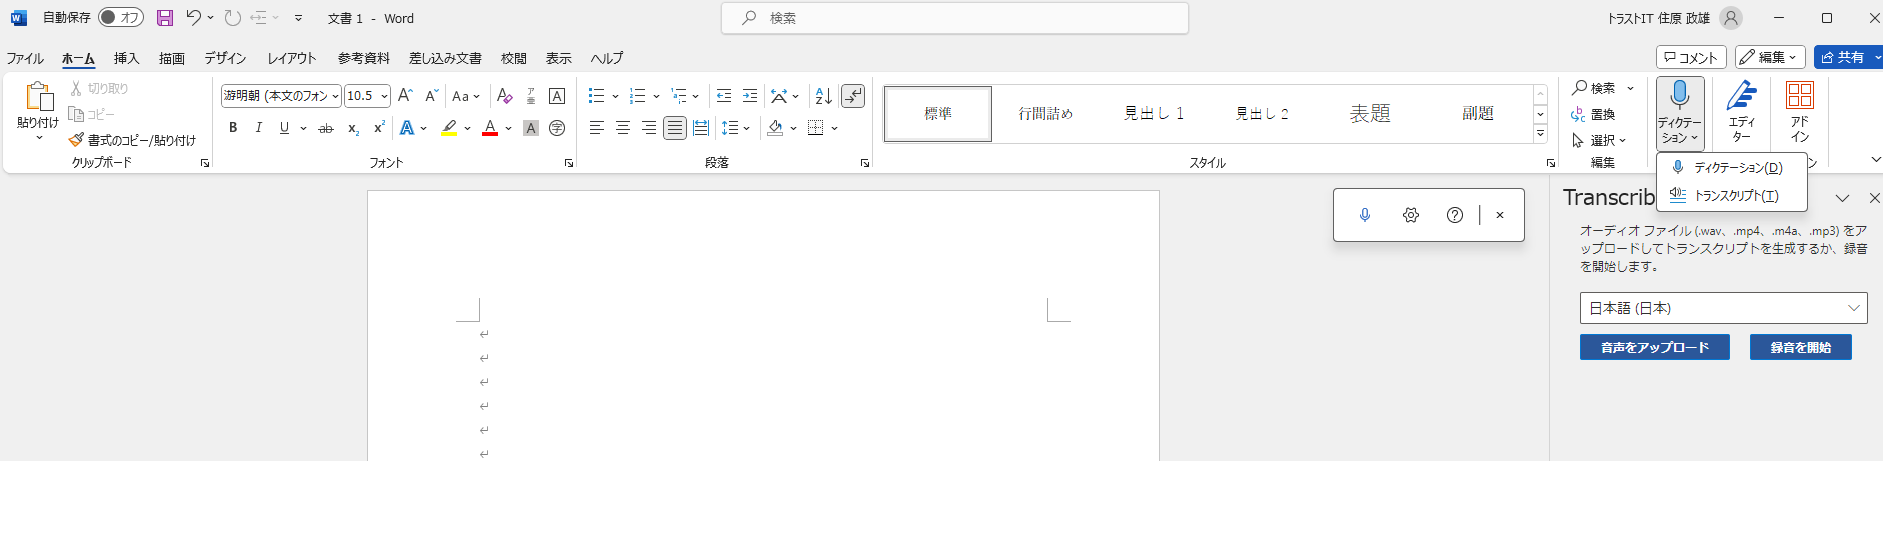This screenshot has height=559, width=1883.
Task: Click the 録音を開始 button
Action: 1800,347
